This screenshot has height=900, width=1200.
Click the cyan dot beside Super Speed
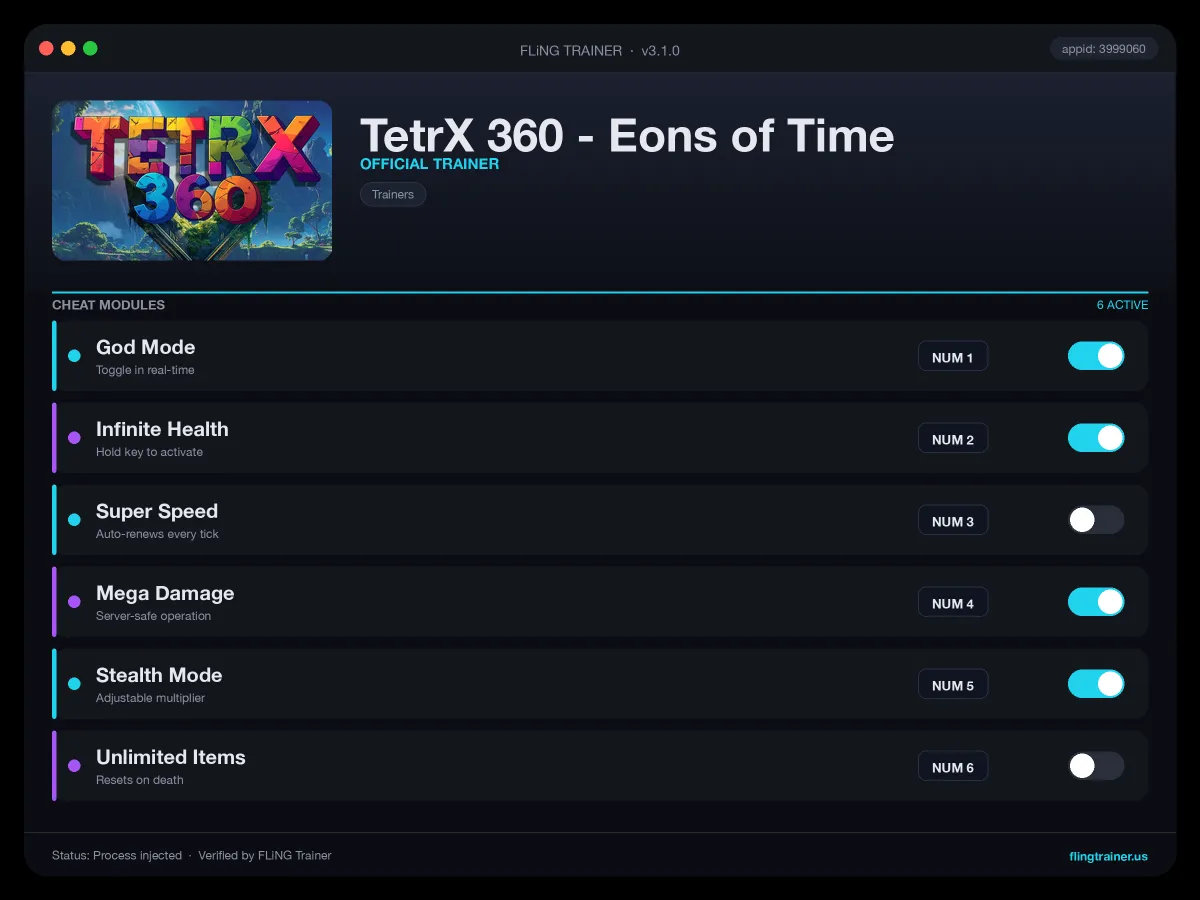[74, 520]
